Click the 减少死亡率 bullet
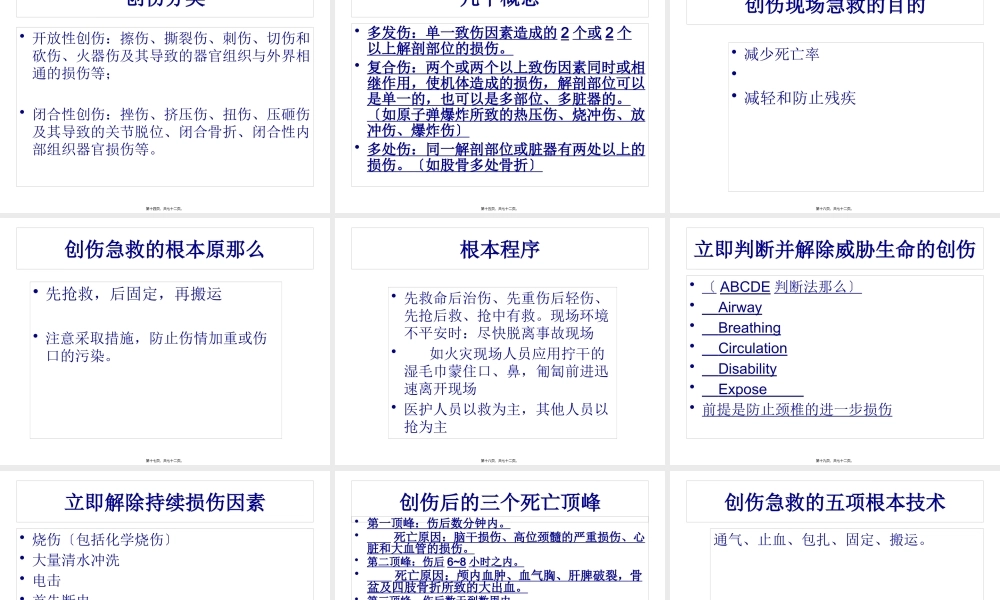 (781, 54)
